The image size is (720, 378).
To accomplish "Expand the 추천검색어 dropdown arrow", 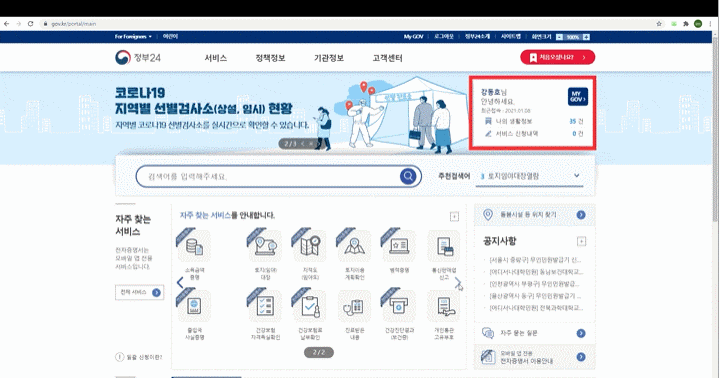I will click(x=577, y=175).
